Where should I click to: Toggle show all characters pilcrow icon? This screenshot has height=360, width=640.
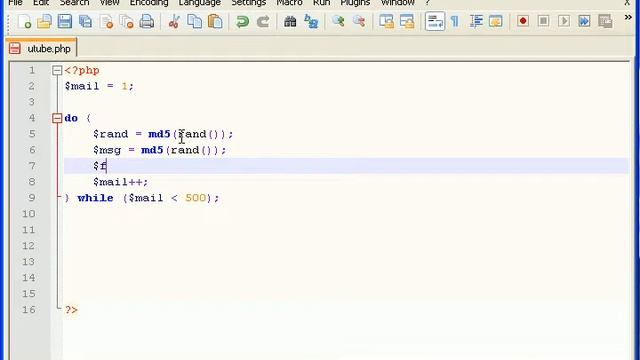pyautogui.click(x=455, y=21)
